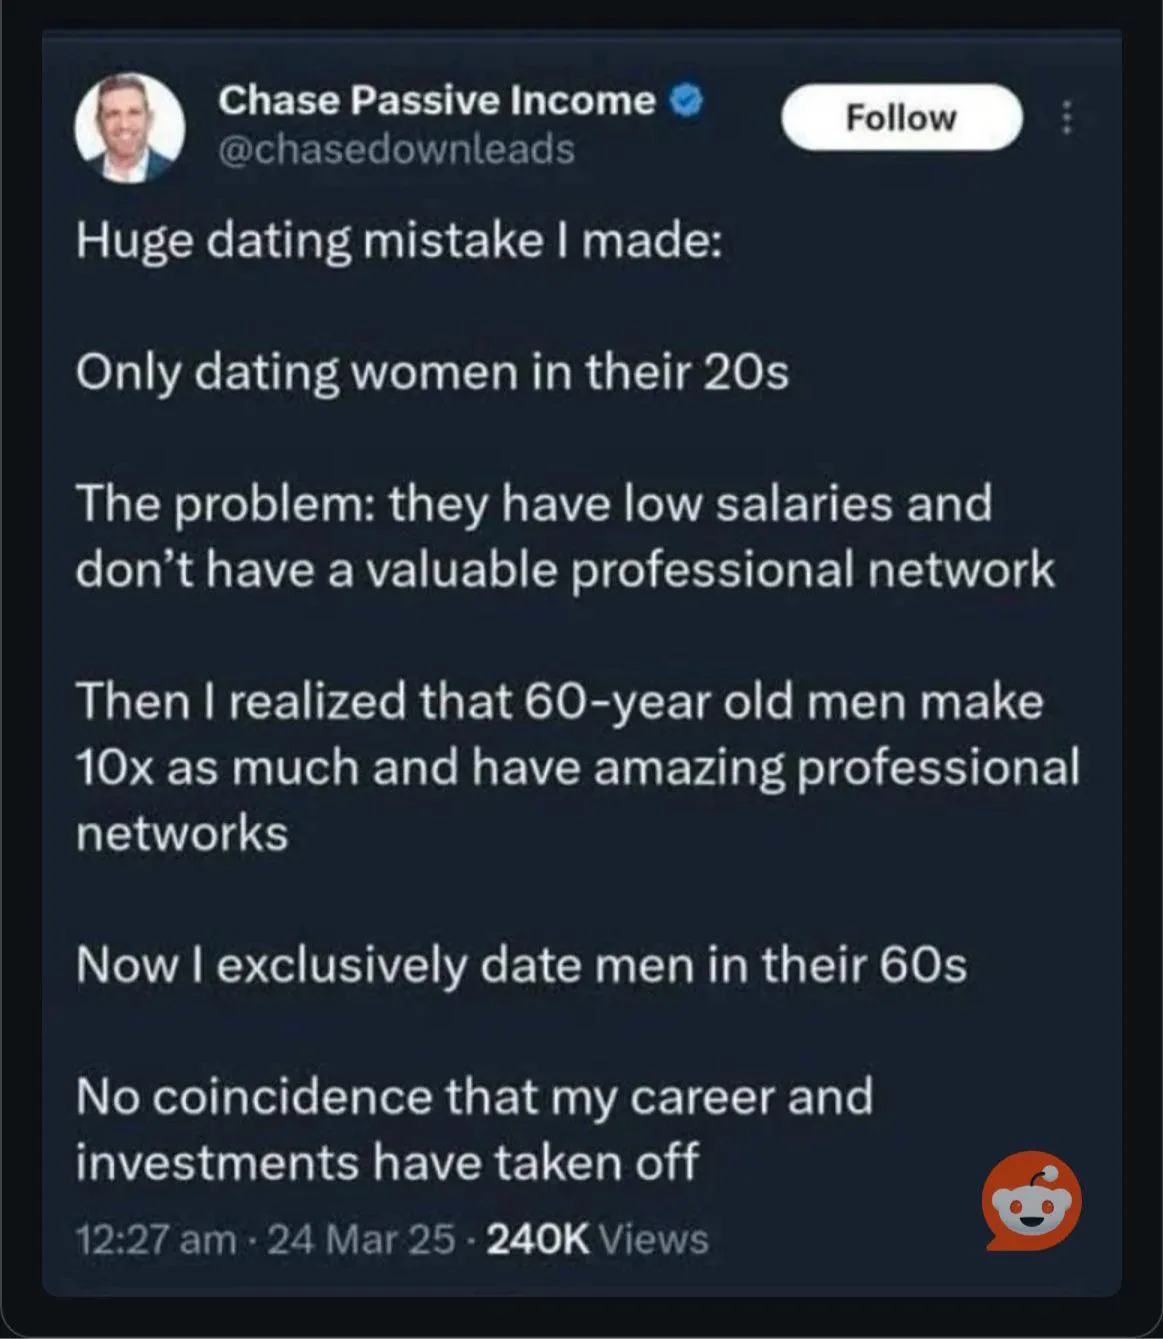This screenshot has width=1163, height=1339.
Task: Click the blue verified badge
Action: [688, 101]
